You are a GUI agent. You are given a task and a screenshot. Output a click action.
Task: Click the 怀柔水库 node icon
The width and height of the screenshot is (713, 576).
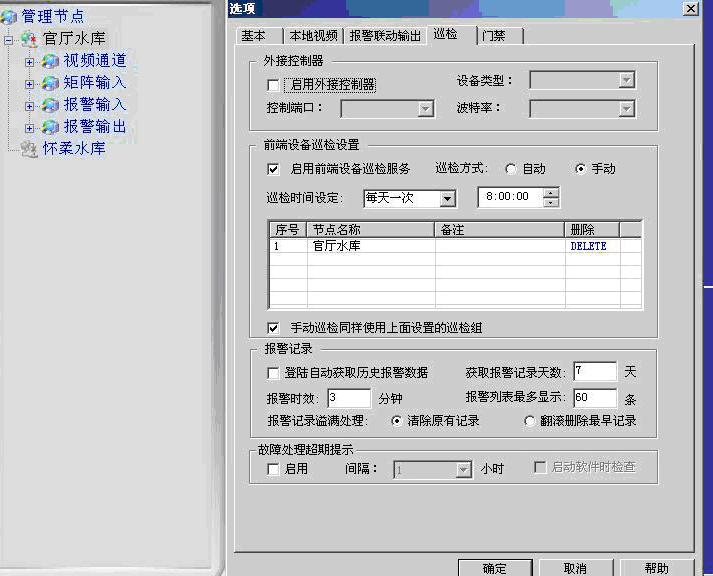pos(29,149)
